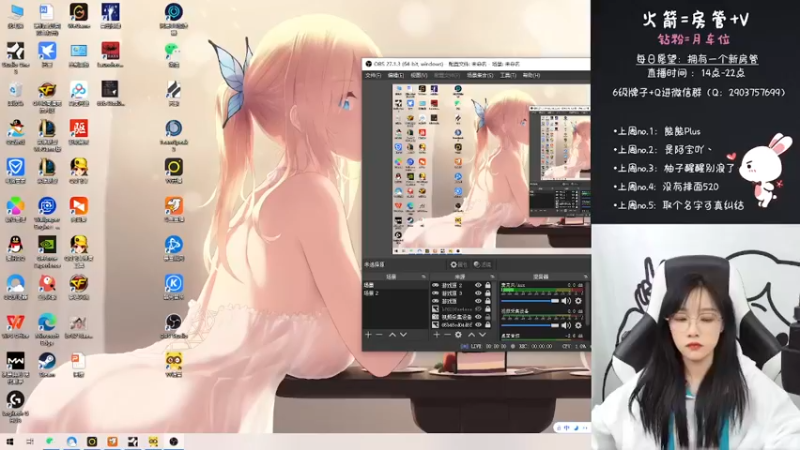
Task: Mute the 视频采集设备 mixer channel speaker icon
Action: (566, 325)
